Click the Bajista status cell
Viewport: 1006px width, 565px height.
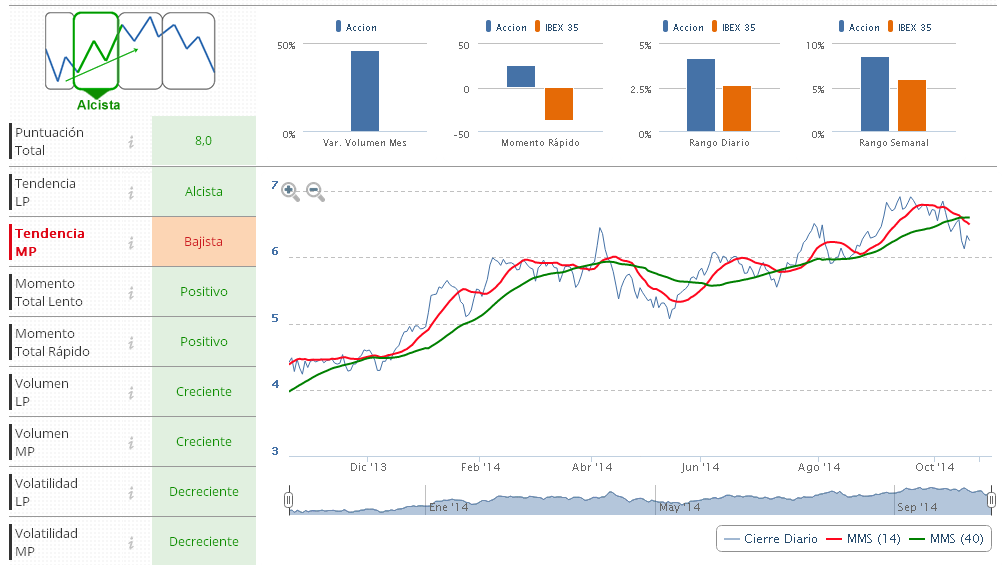(203, 242)
